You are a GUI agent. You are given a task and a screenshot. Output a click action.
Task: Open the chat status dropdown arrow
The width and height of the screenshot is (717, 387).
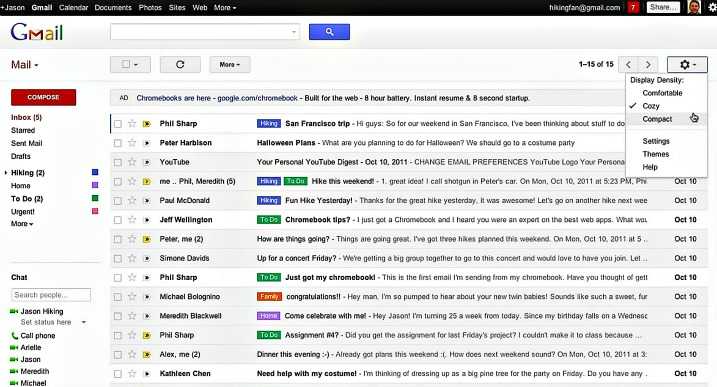pos(84,322)
